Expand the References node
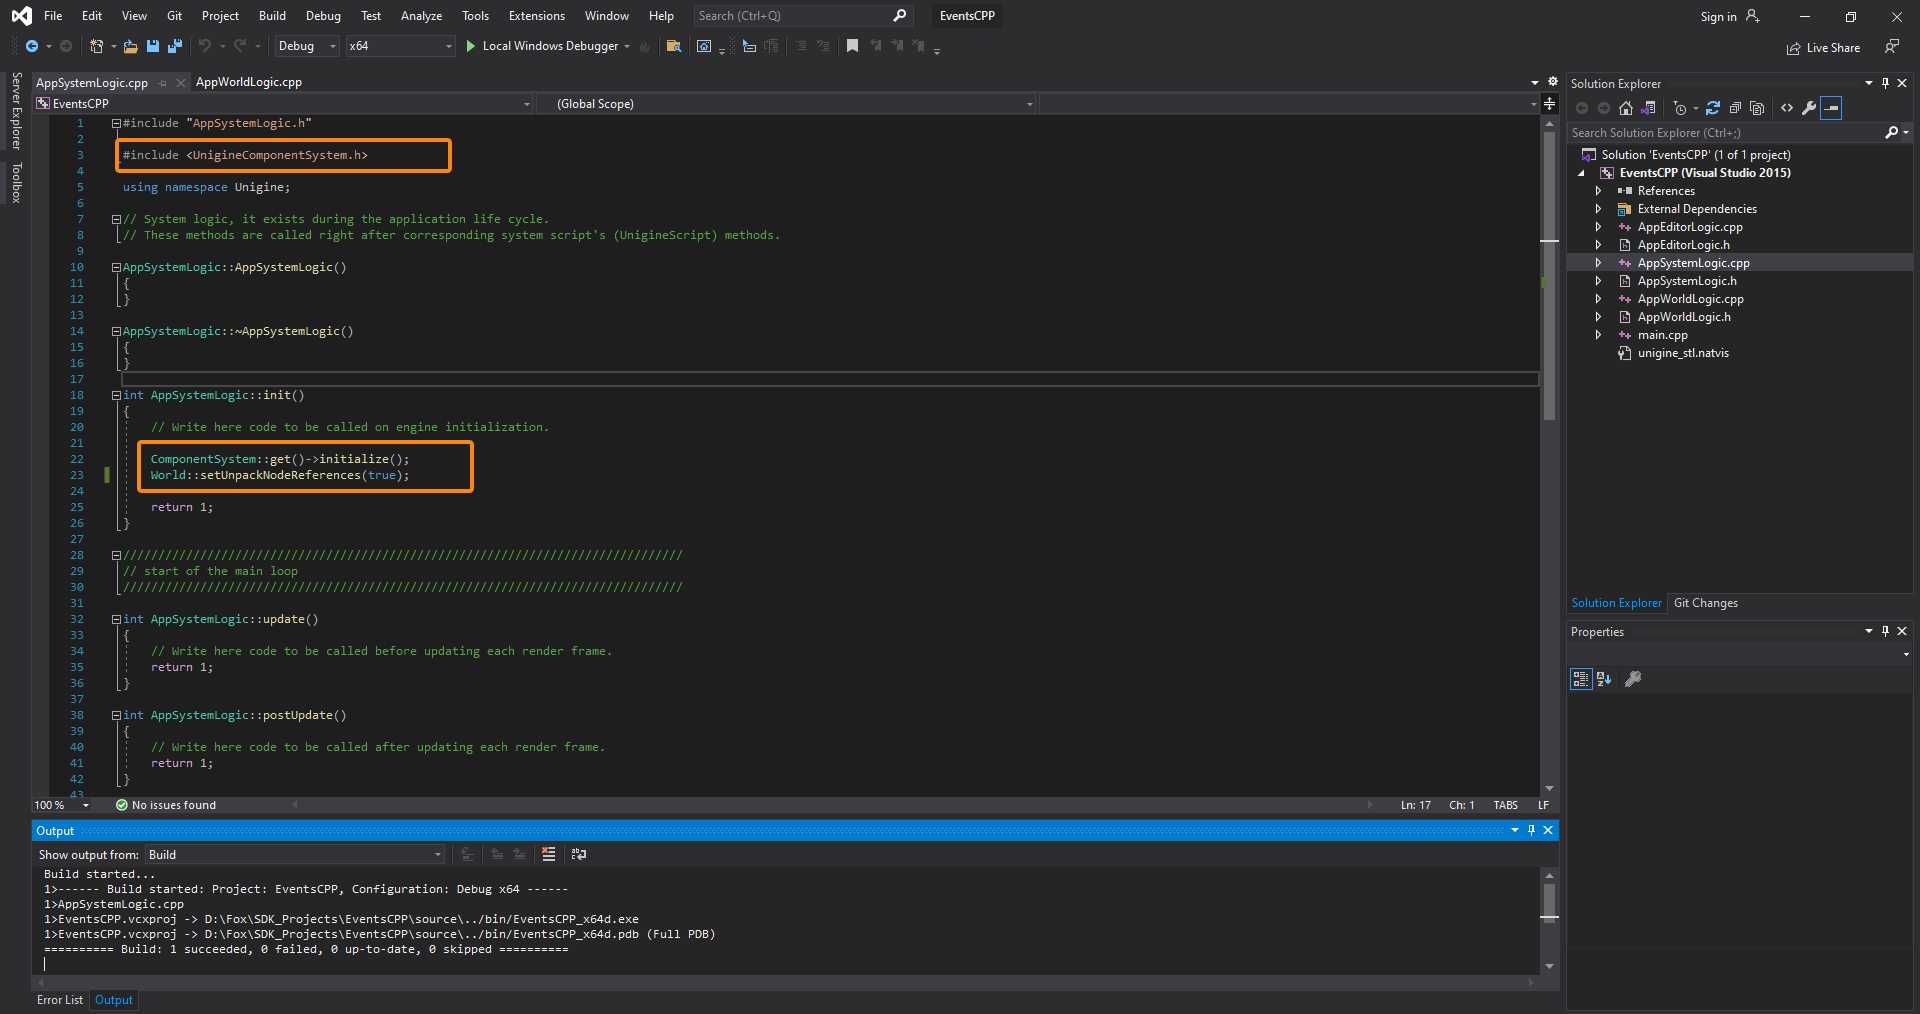The image size is (1920, 1014). click(1597, 190)
